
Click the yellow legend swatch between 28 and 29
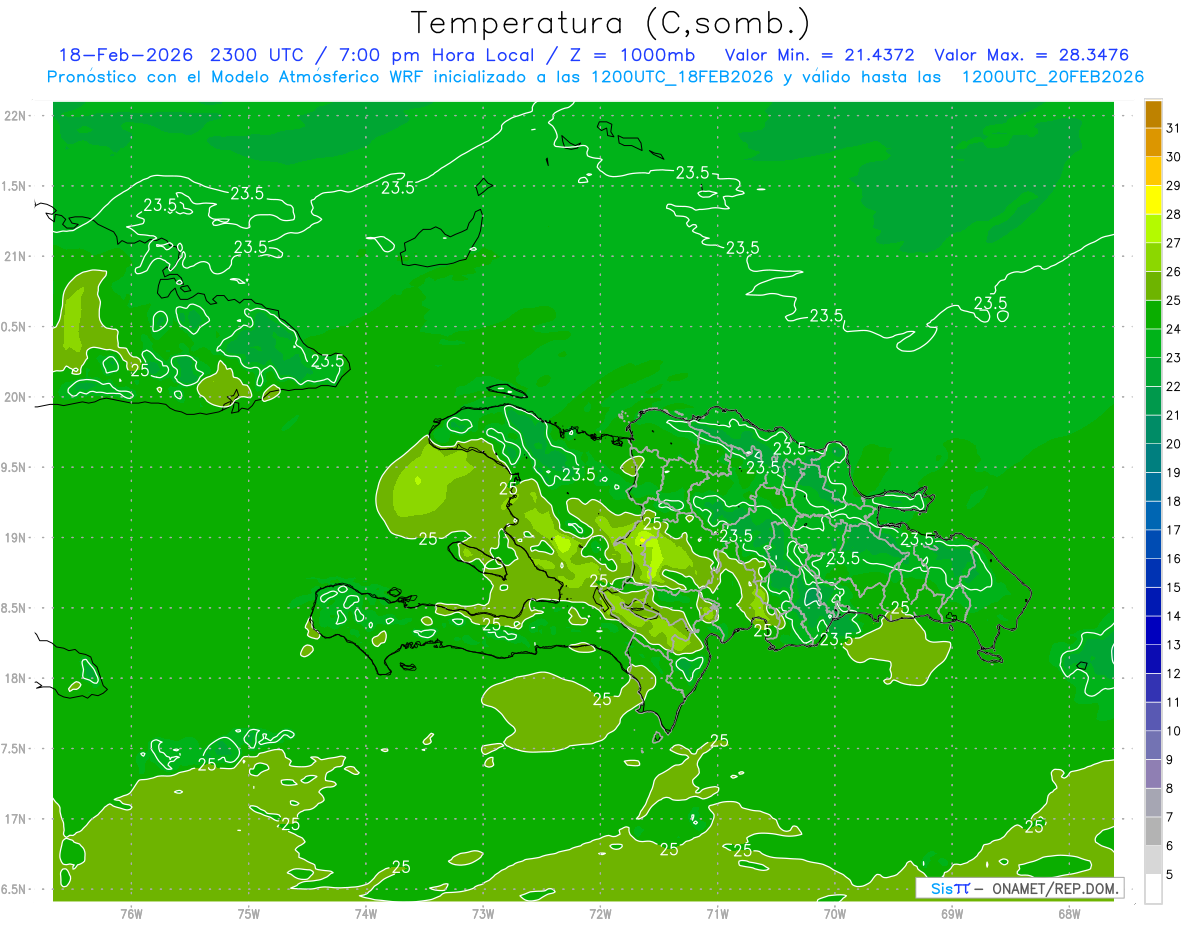pyautogui.click(x=1153, y=200)
